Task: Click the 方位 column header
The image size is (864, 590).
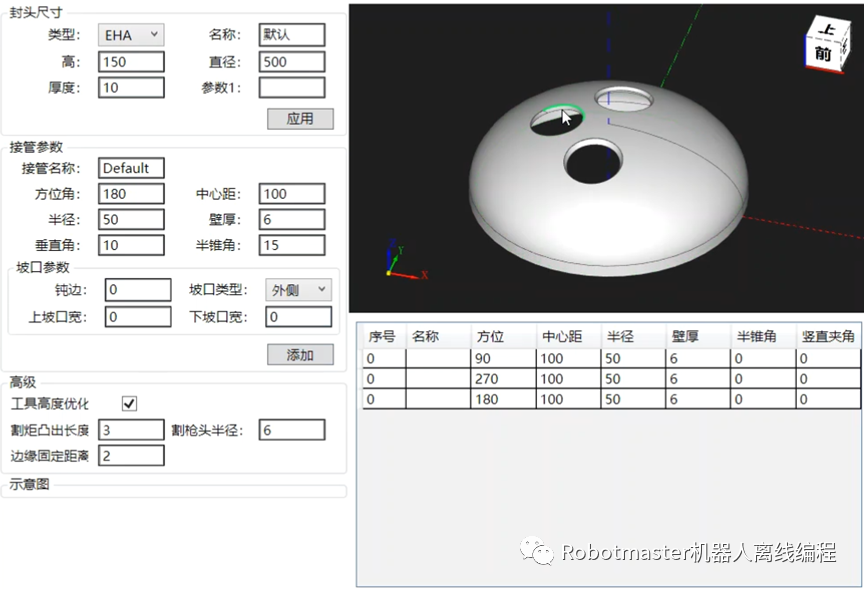Action: point(503,337)
